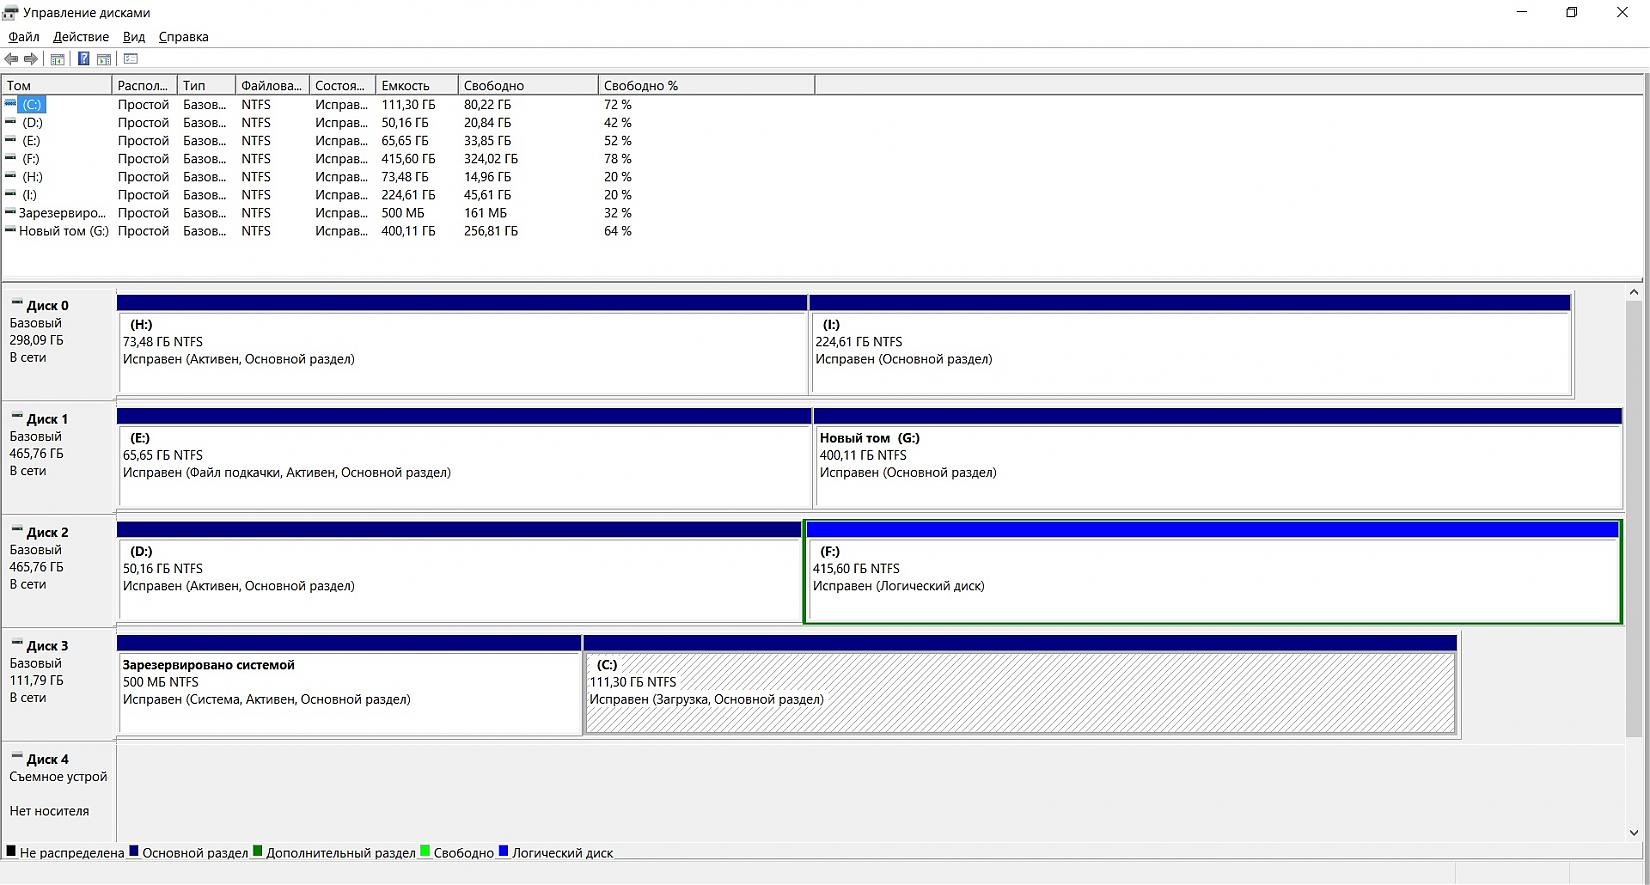Viewport: 1650px width, 885px height.
Task: Click the vertical scrollbar thumb in disk pane
Action: (x=1634, y=519)
